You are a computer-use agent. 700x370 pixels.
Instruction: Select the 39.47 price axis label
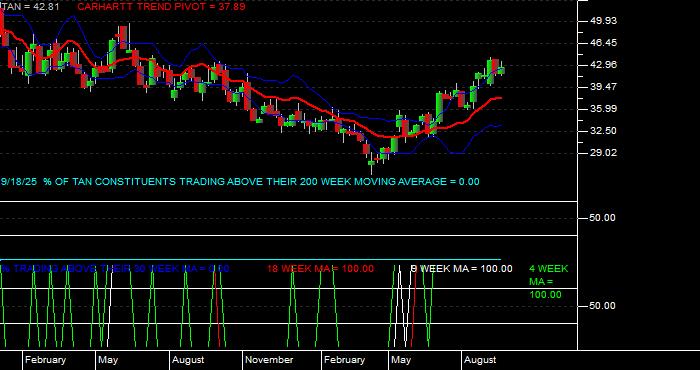tap(603, 87)
